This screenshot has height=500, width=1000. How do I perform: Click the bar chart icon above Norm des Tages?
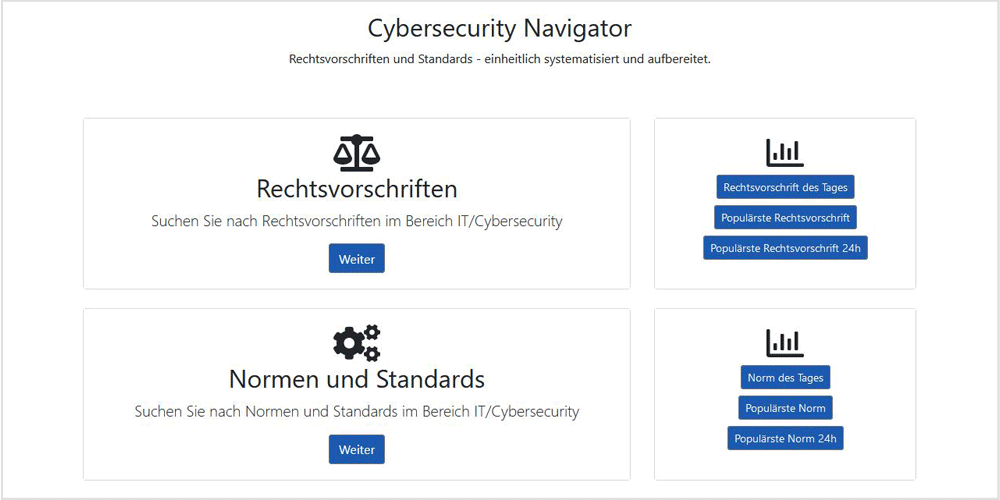pyautogui.click(x=784, y=343)
